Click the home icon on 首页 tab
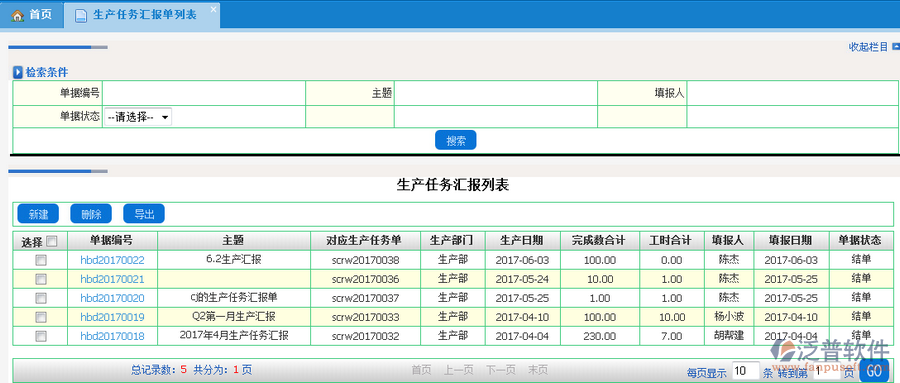Image resolution: width=900 pixels, height=383 pixels. [17, 15]
